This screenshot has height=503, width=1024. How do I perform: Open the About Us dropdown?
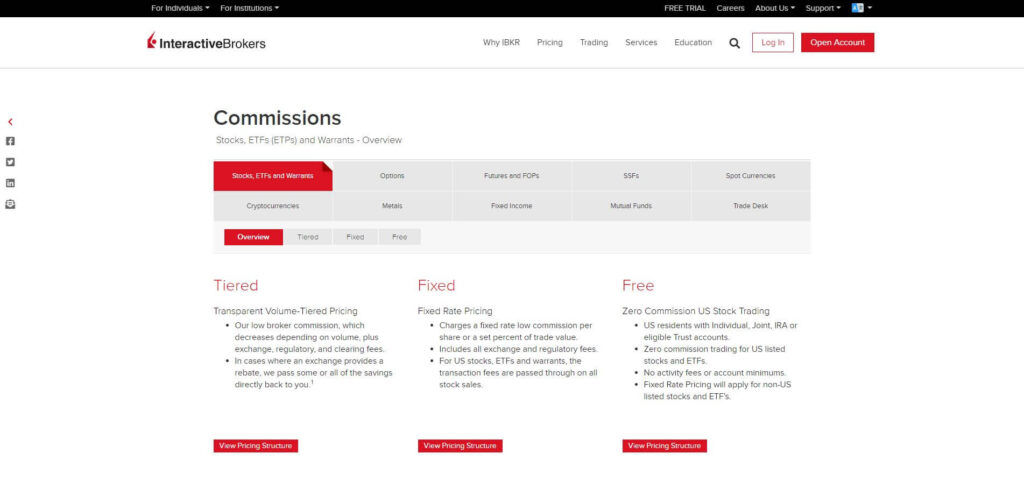point(775,8)
